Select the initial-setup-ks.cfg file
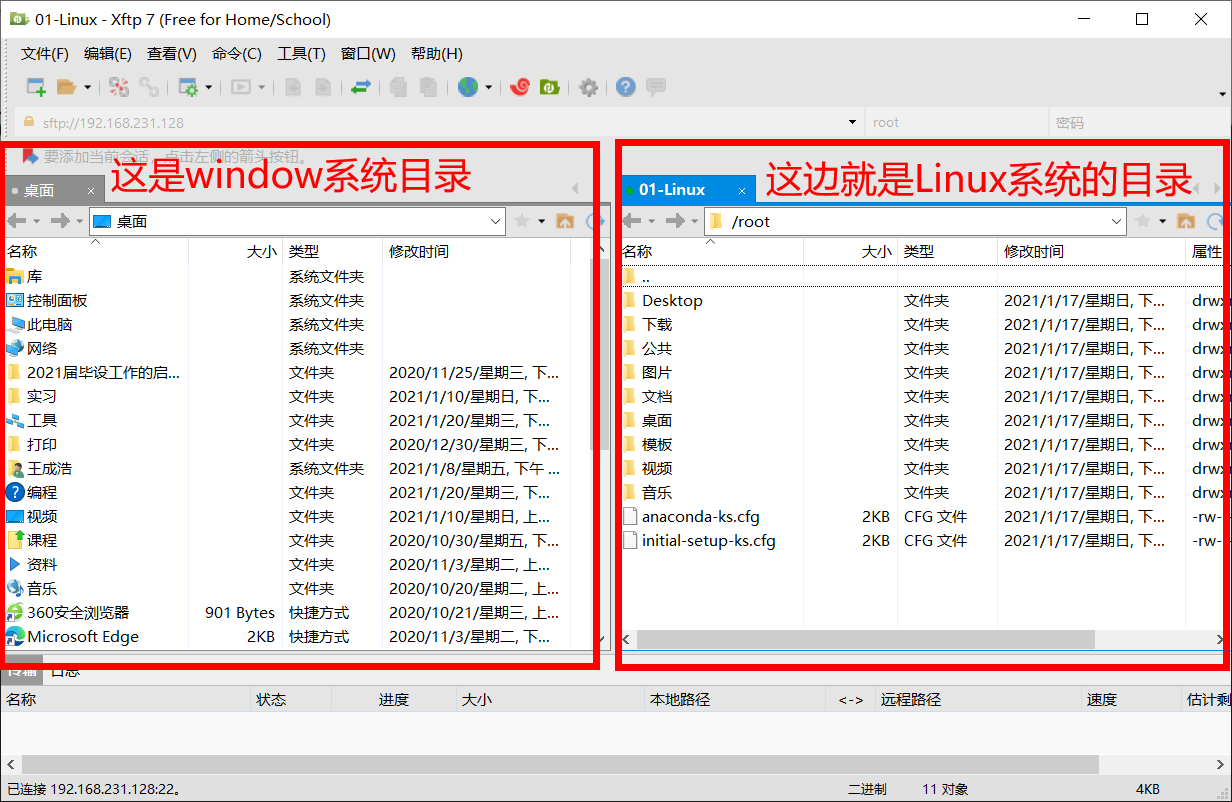The width and height of the screenshot is (1232, 802). click(699, 541)
